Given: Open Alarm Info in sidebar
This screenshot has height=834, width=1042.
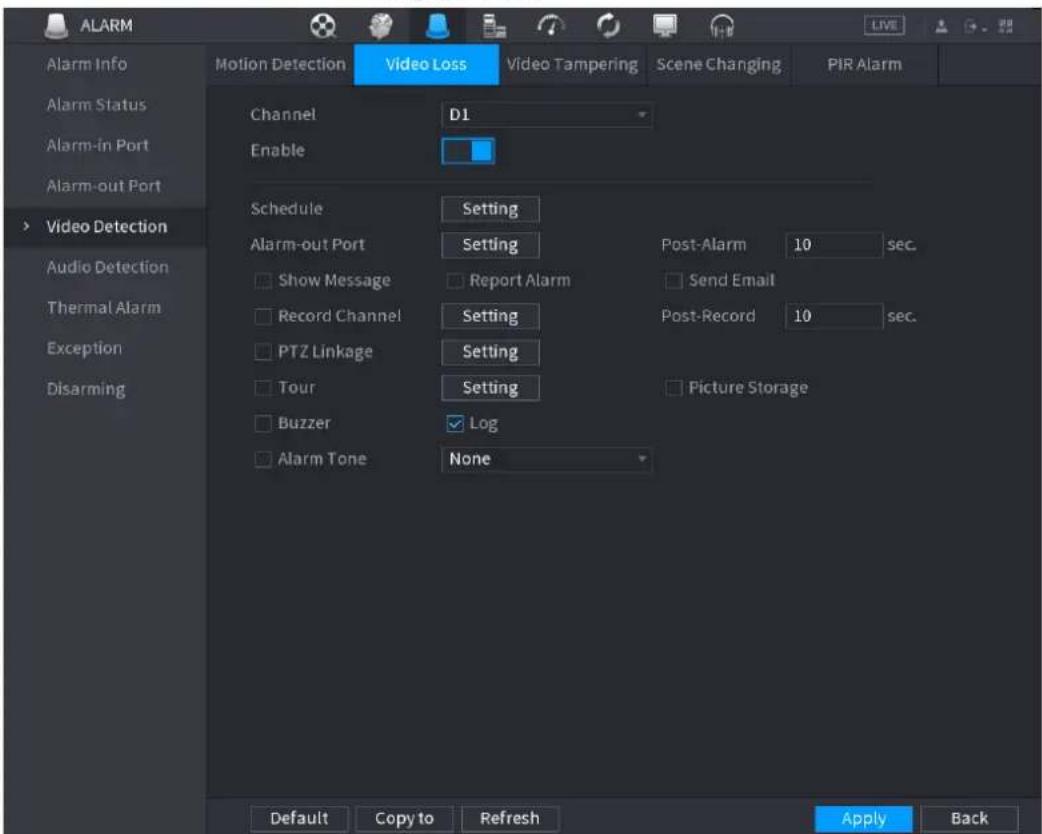Looking at the screenshot, I should [86, 64].
